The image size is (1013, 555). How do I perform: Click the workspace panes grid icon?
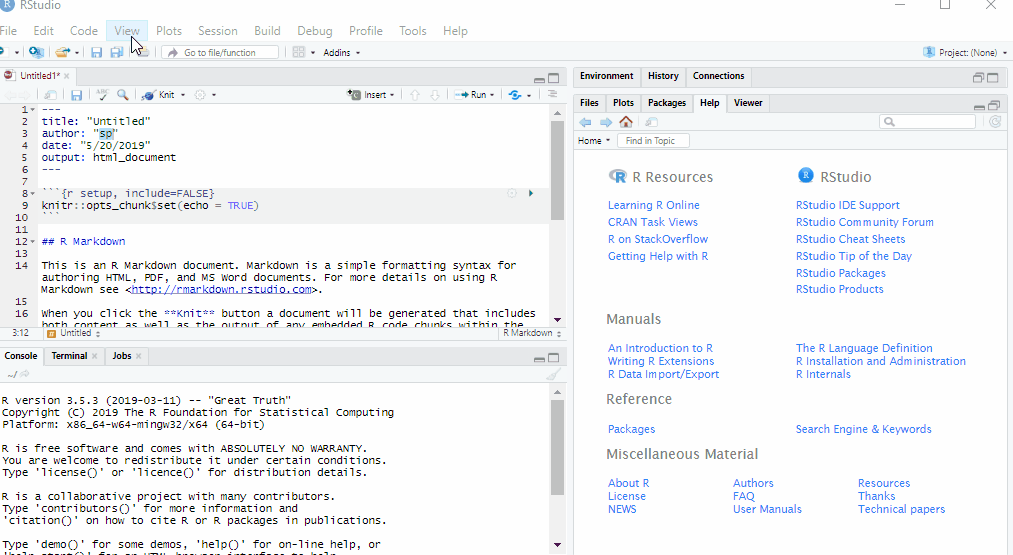coord(298,52)
